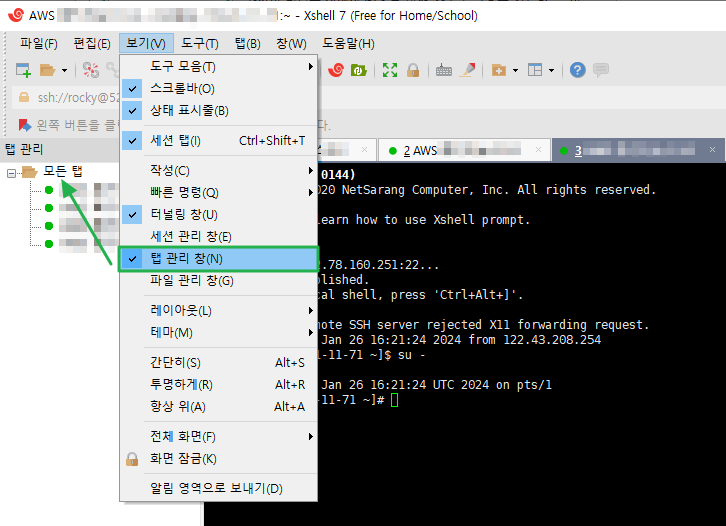Toggle 터널링 창(U) checked item
This screenshot has height=526, width=726.
pyautogui.click(x=219, y=214)
